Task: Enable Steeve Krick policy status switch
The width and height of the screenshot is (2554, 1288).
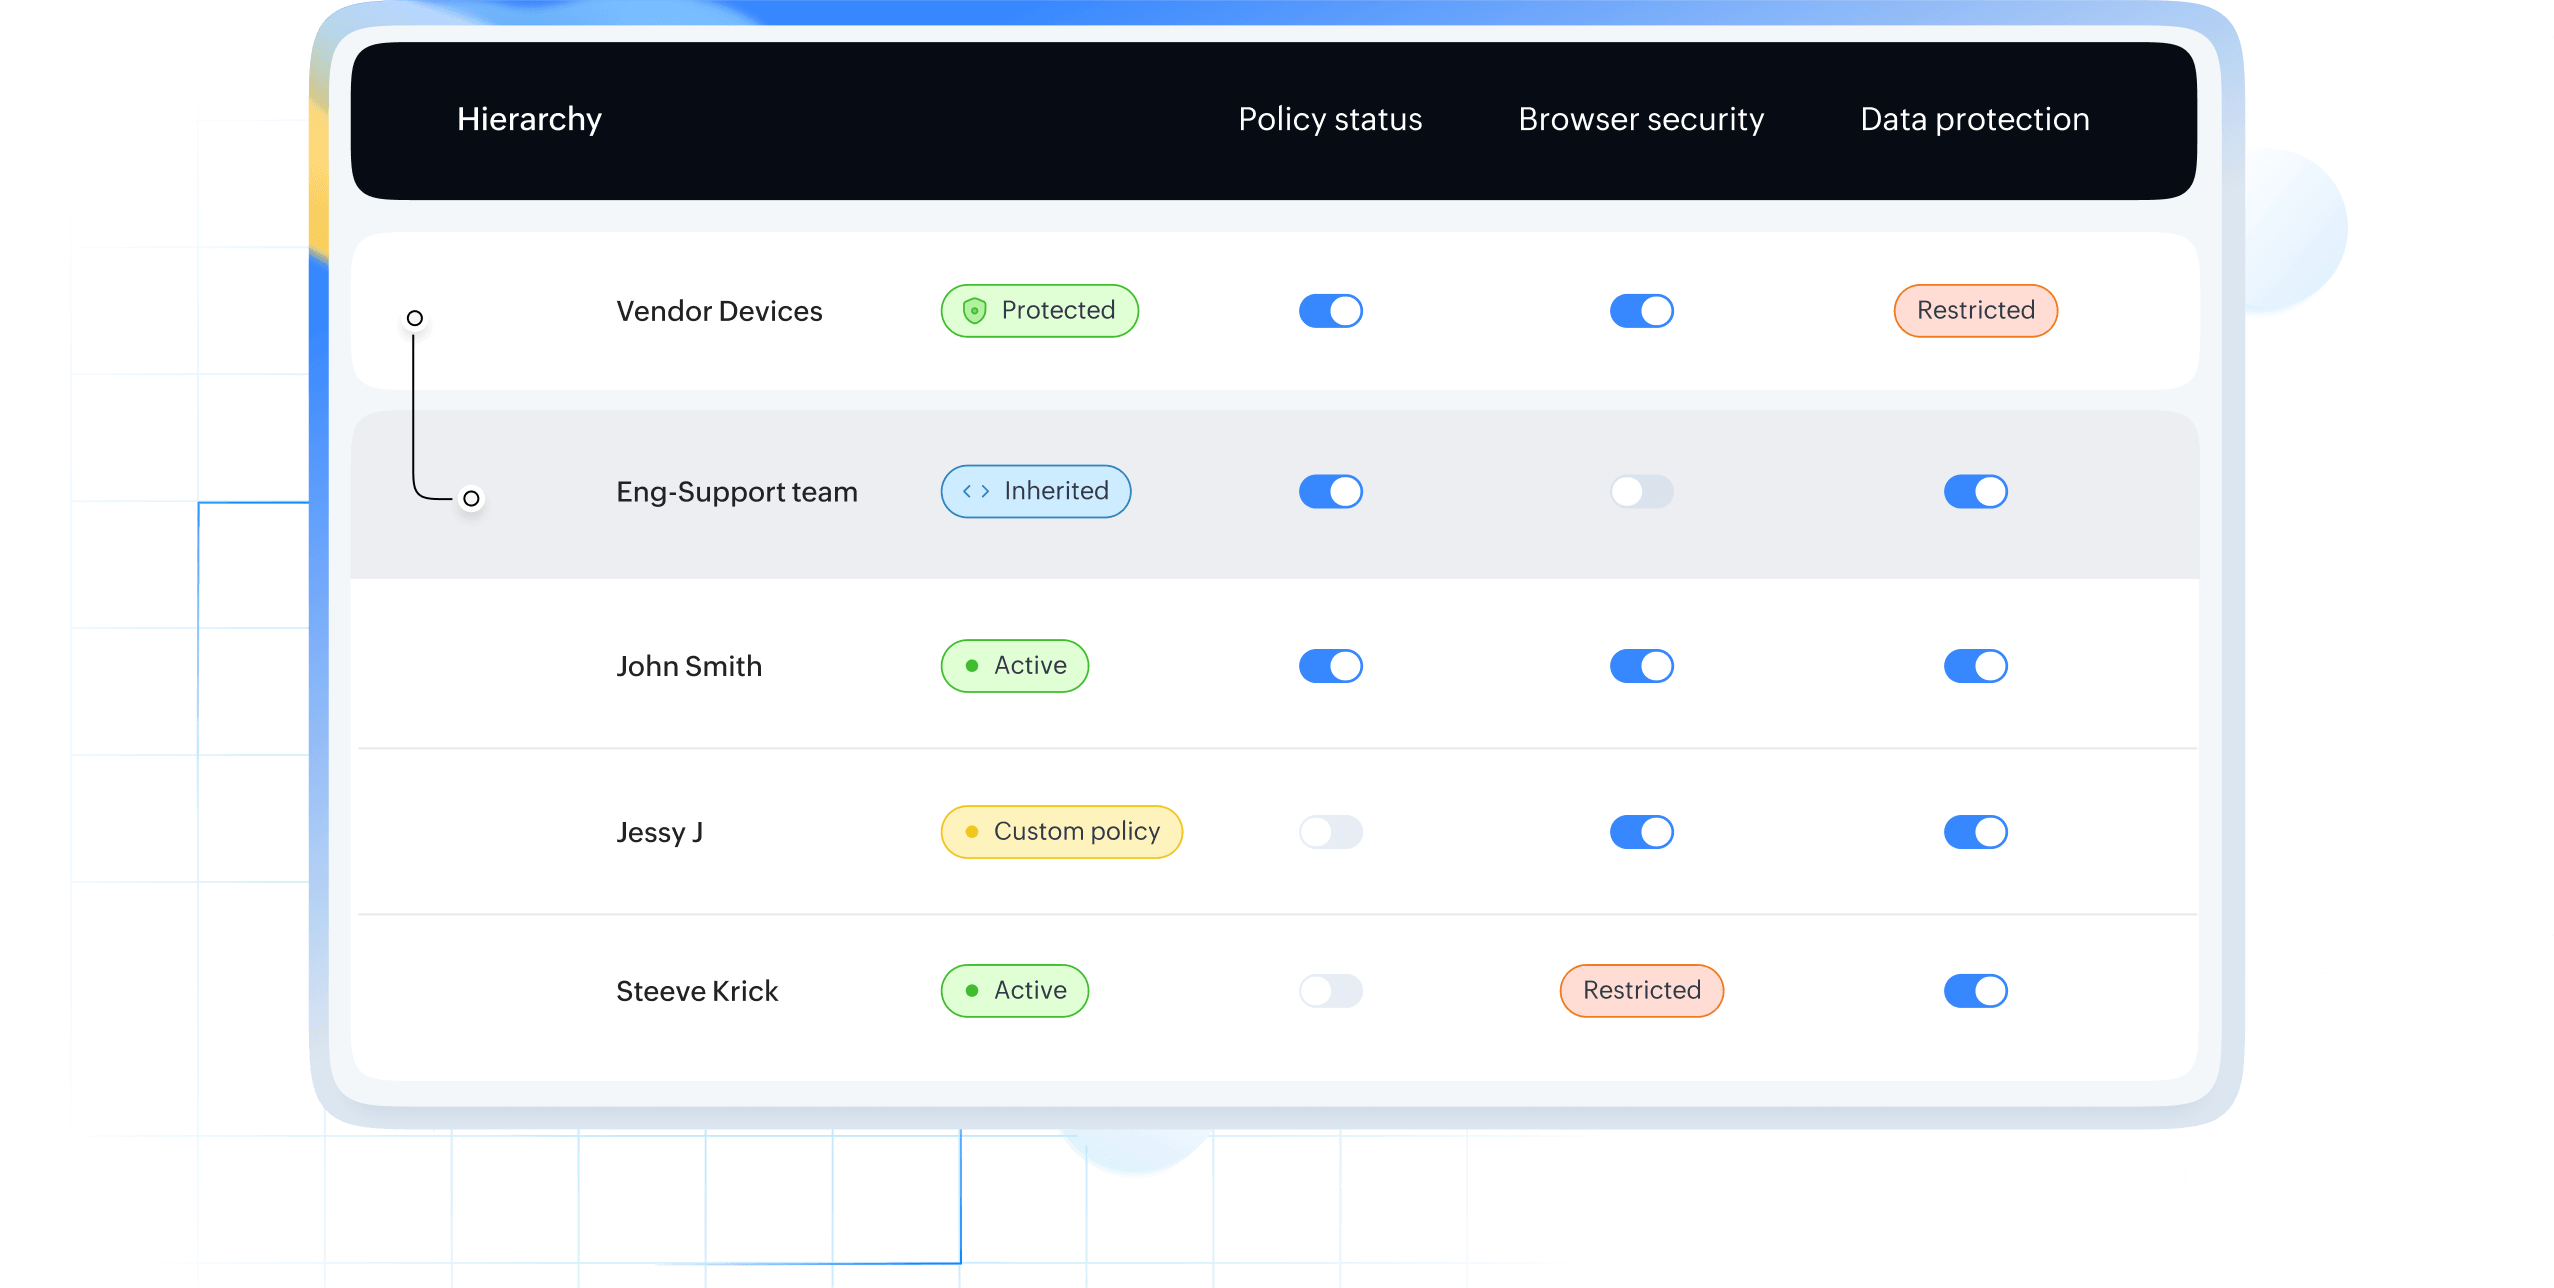Action: coord(1330,991)
